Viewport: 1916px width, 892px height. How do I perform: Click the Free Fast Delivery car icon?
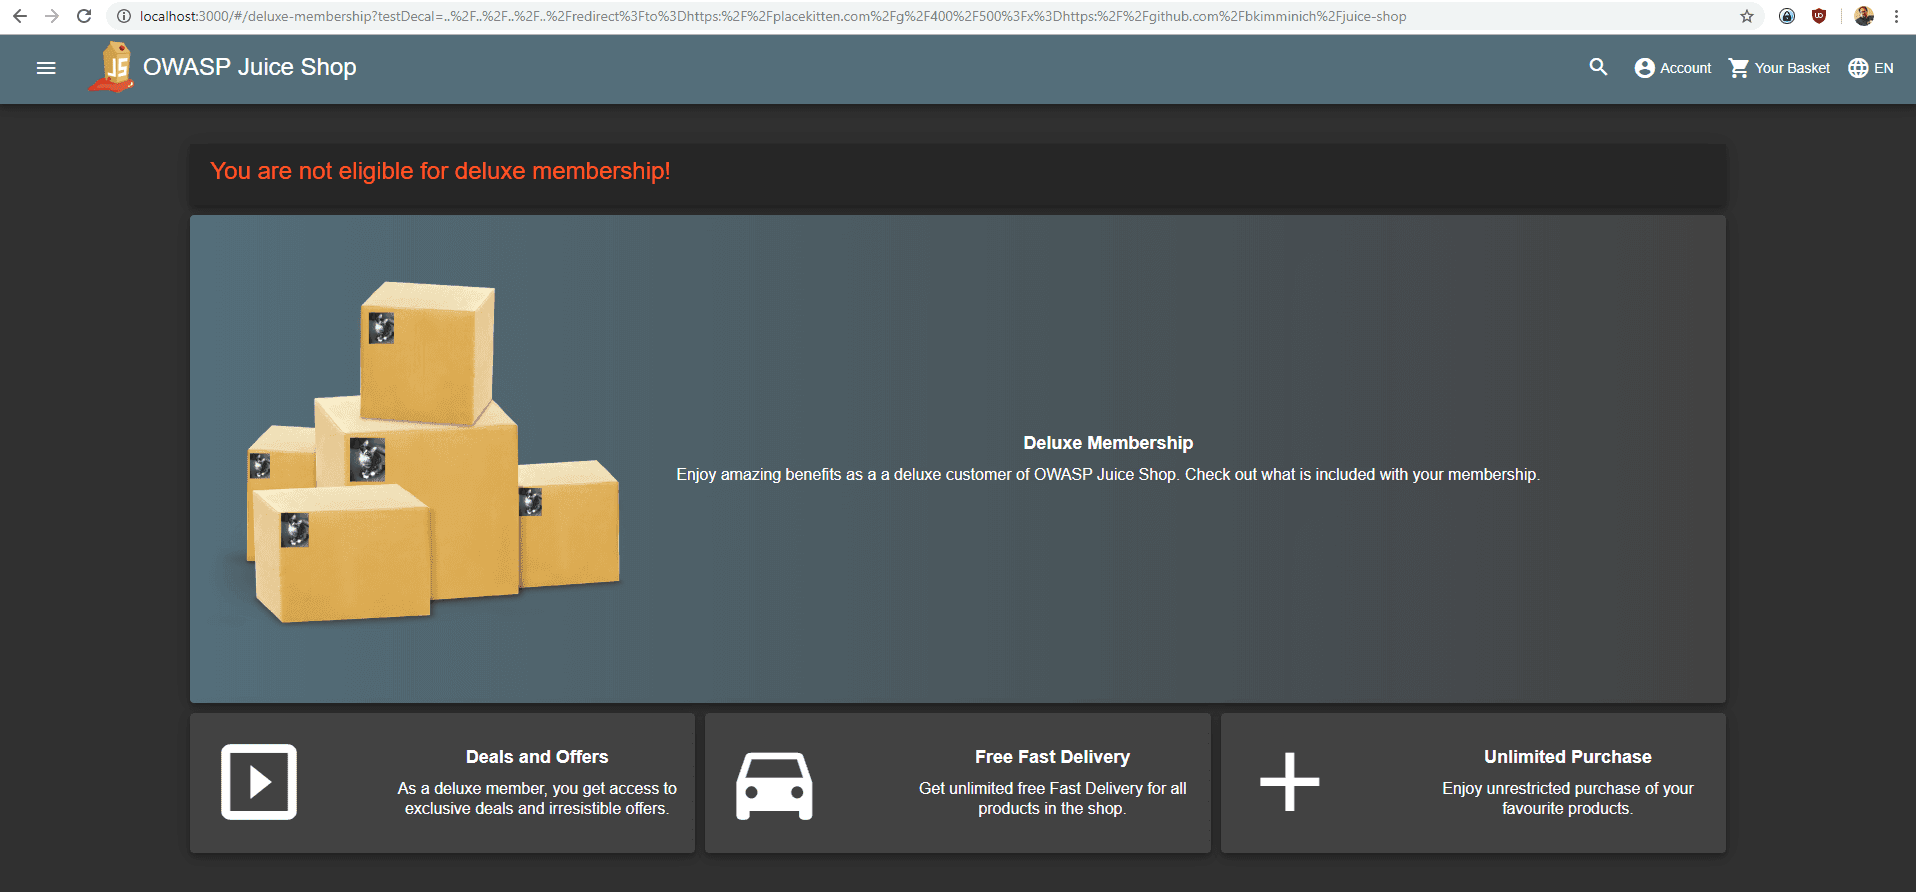(774, 785)
